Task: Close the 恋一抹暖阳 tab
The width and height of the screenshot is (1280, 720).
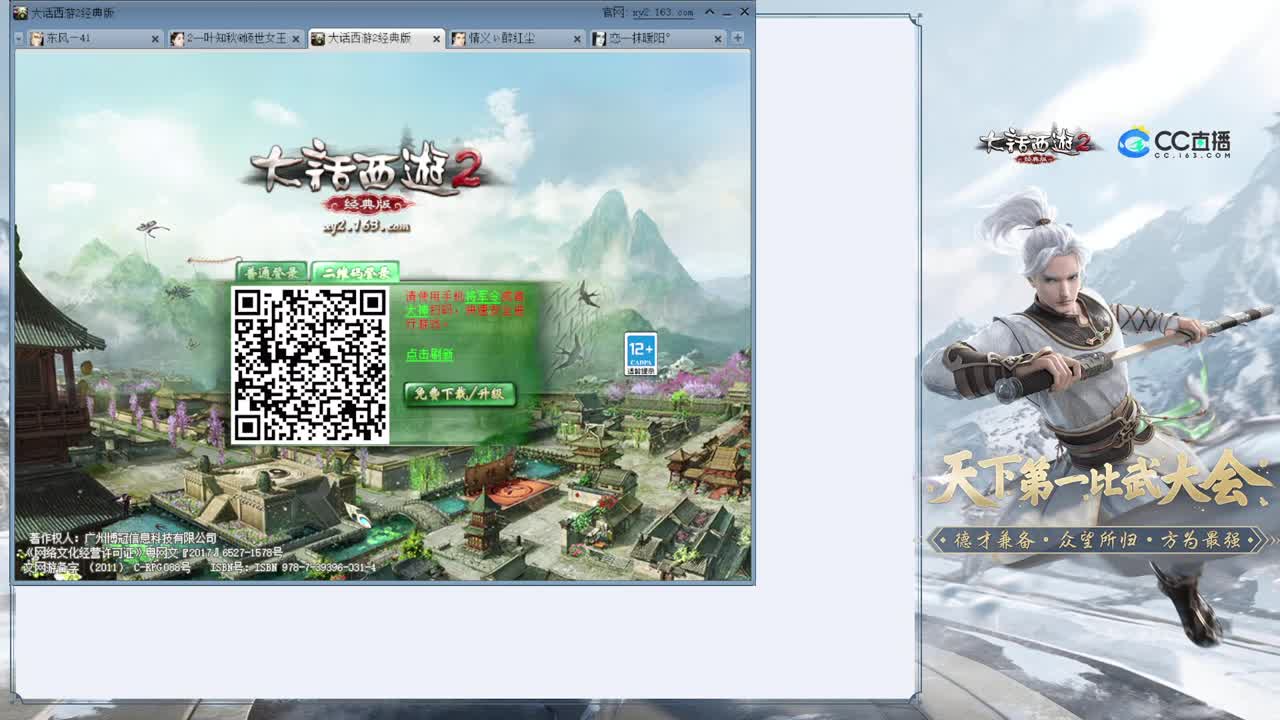Action: pyautogui.click(x=718, y=39)
